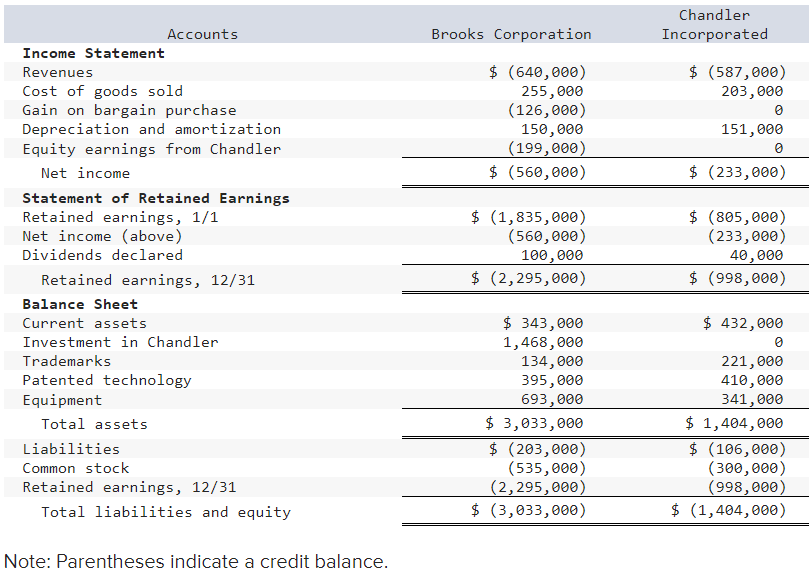Viewport: 812px width, 573px height.
Task: Click the Gain on bargain purchase label
Action: point(129,110)
